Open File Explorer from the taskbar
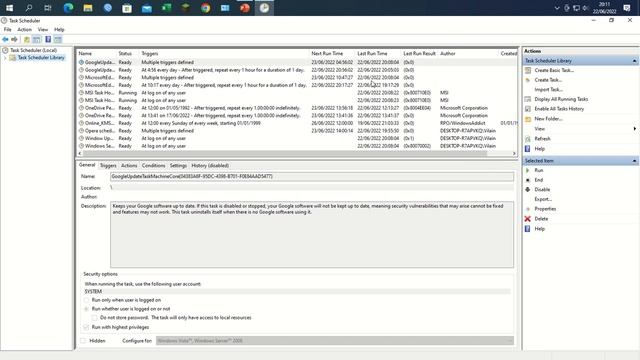 click(88, 8)
